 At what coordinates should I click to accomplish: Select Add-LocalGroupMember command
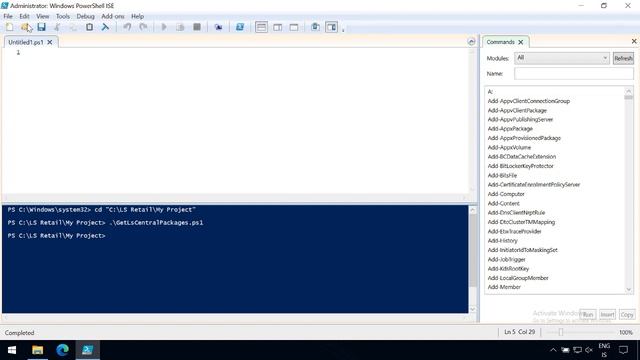518,278
